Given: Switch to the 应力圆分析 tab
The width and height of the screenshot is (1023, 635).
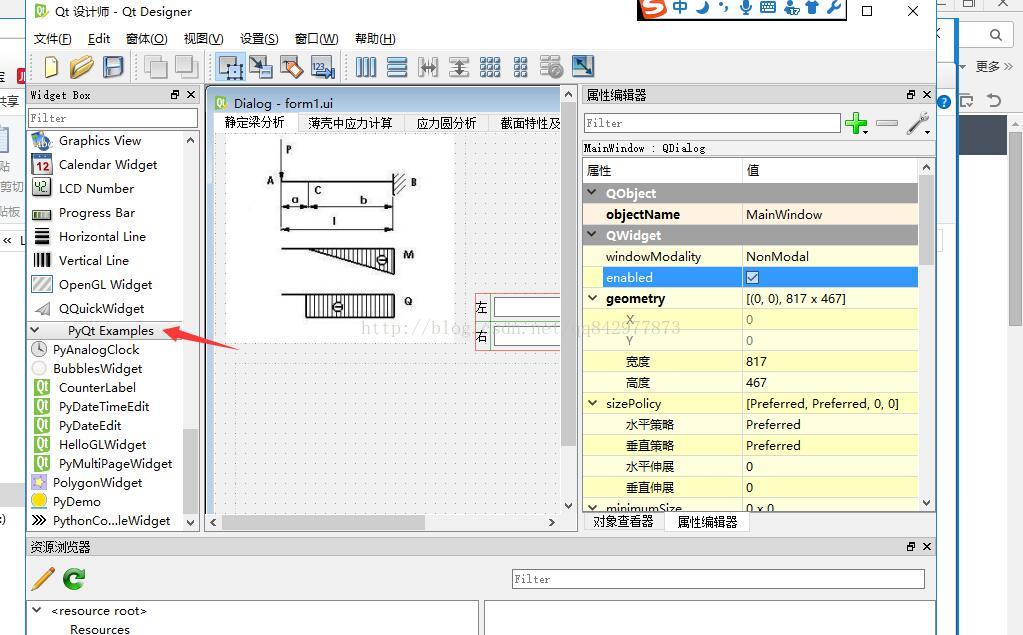Looking at the screenshot, I should (x=446, y=123).
